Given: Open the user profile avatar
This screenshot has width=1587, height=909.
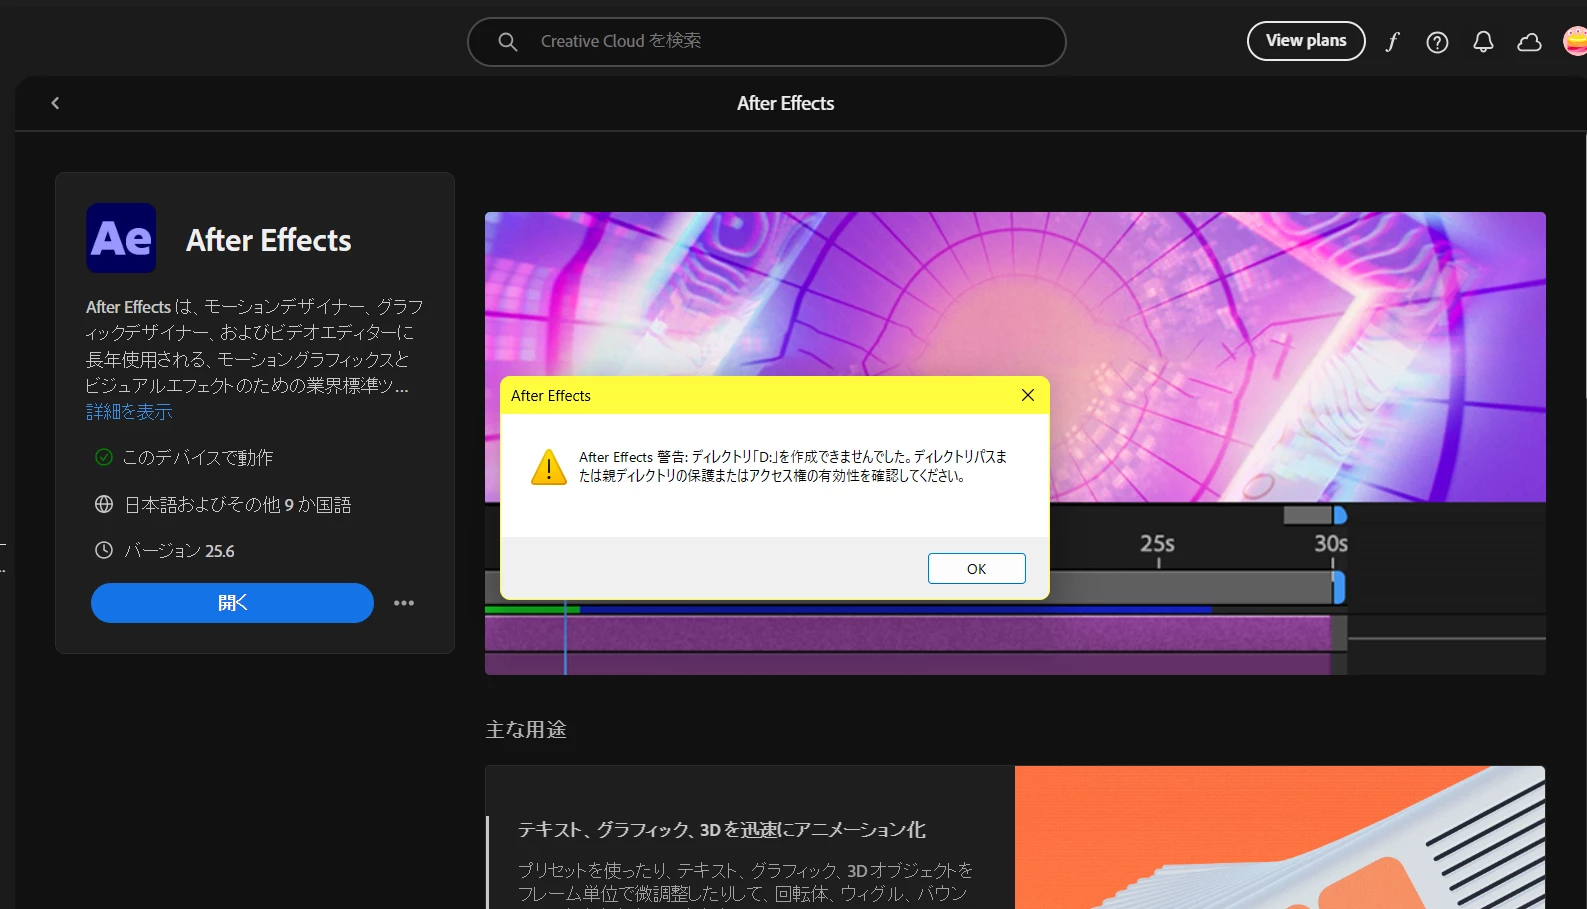Looking at the screenshot, I should (x=1575, y=41).
